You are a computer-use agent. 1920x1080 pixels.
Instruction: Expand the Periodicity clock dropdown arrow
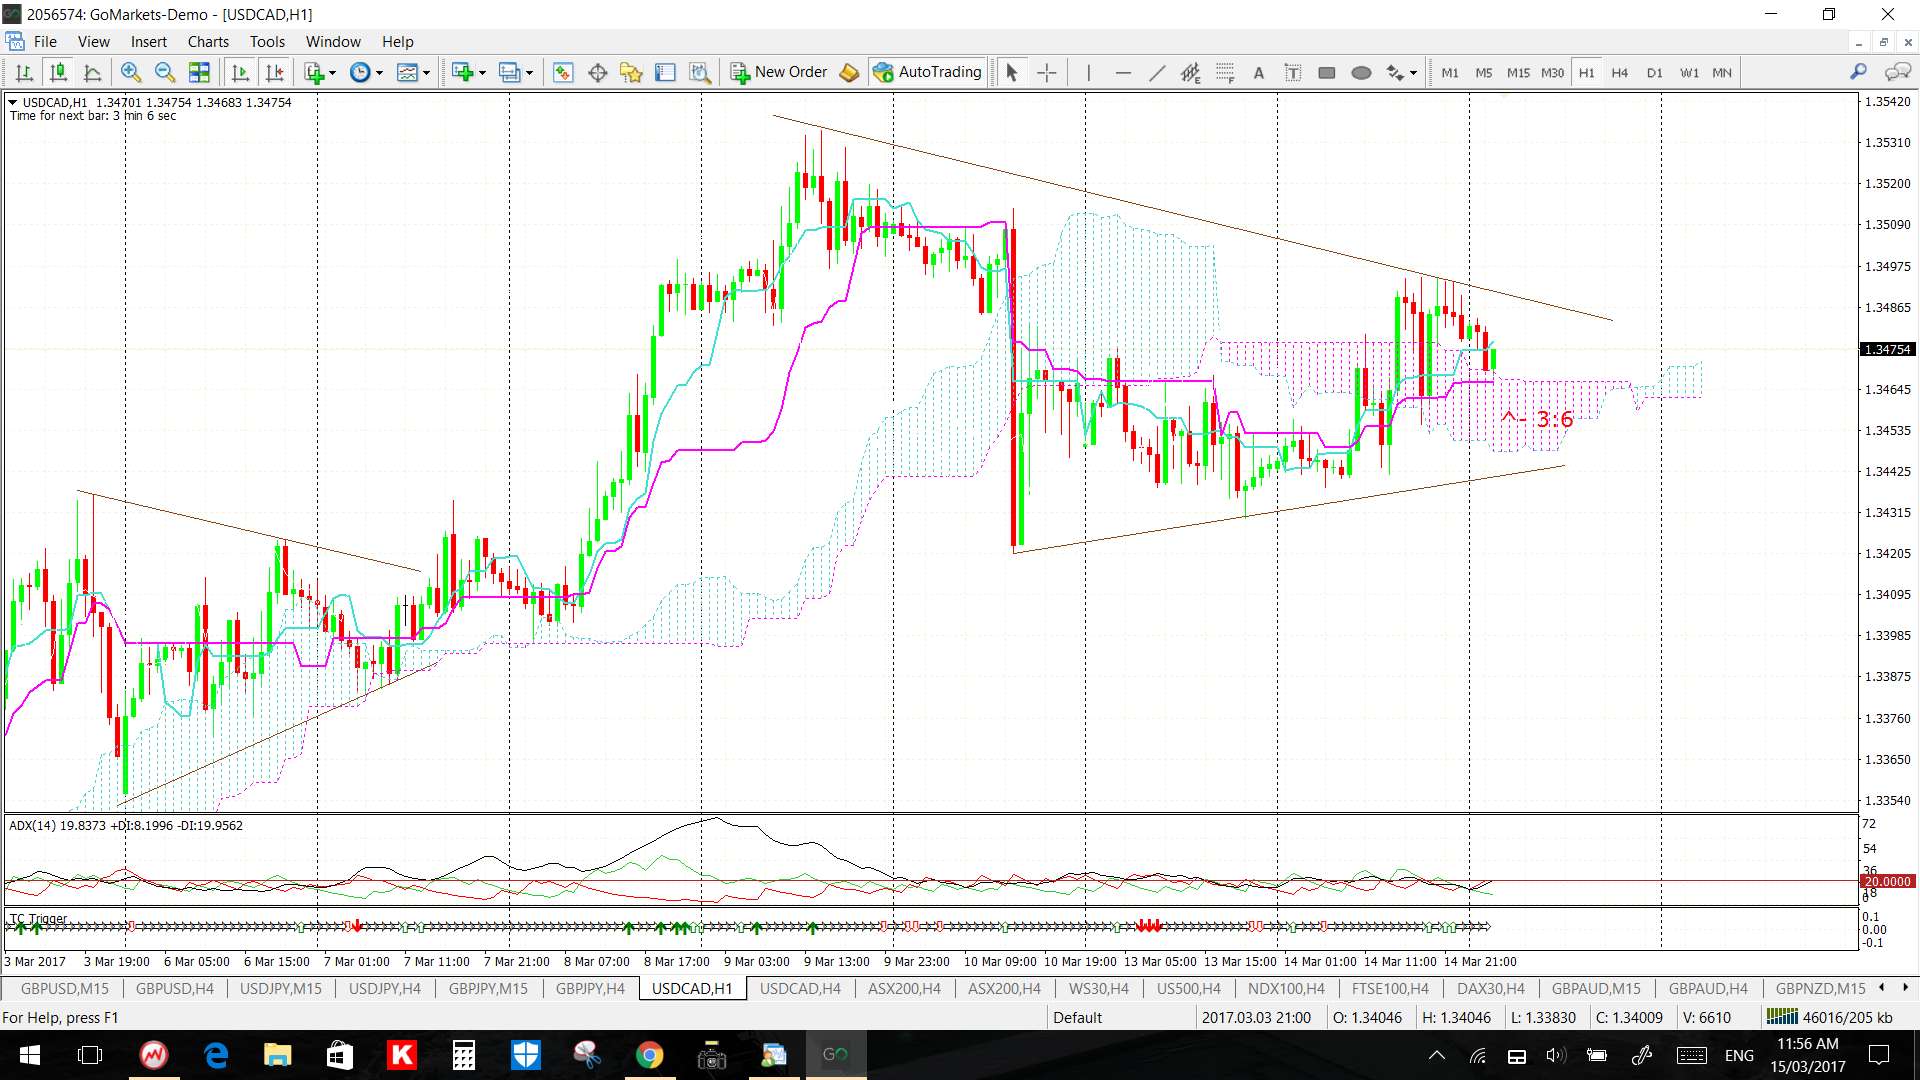click(x=379, y=72)
